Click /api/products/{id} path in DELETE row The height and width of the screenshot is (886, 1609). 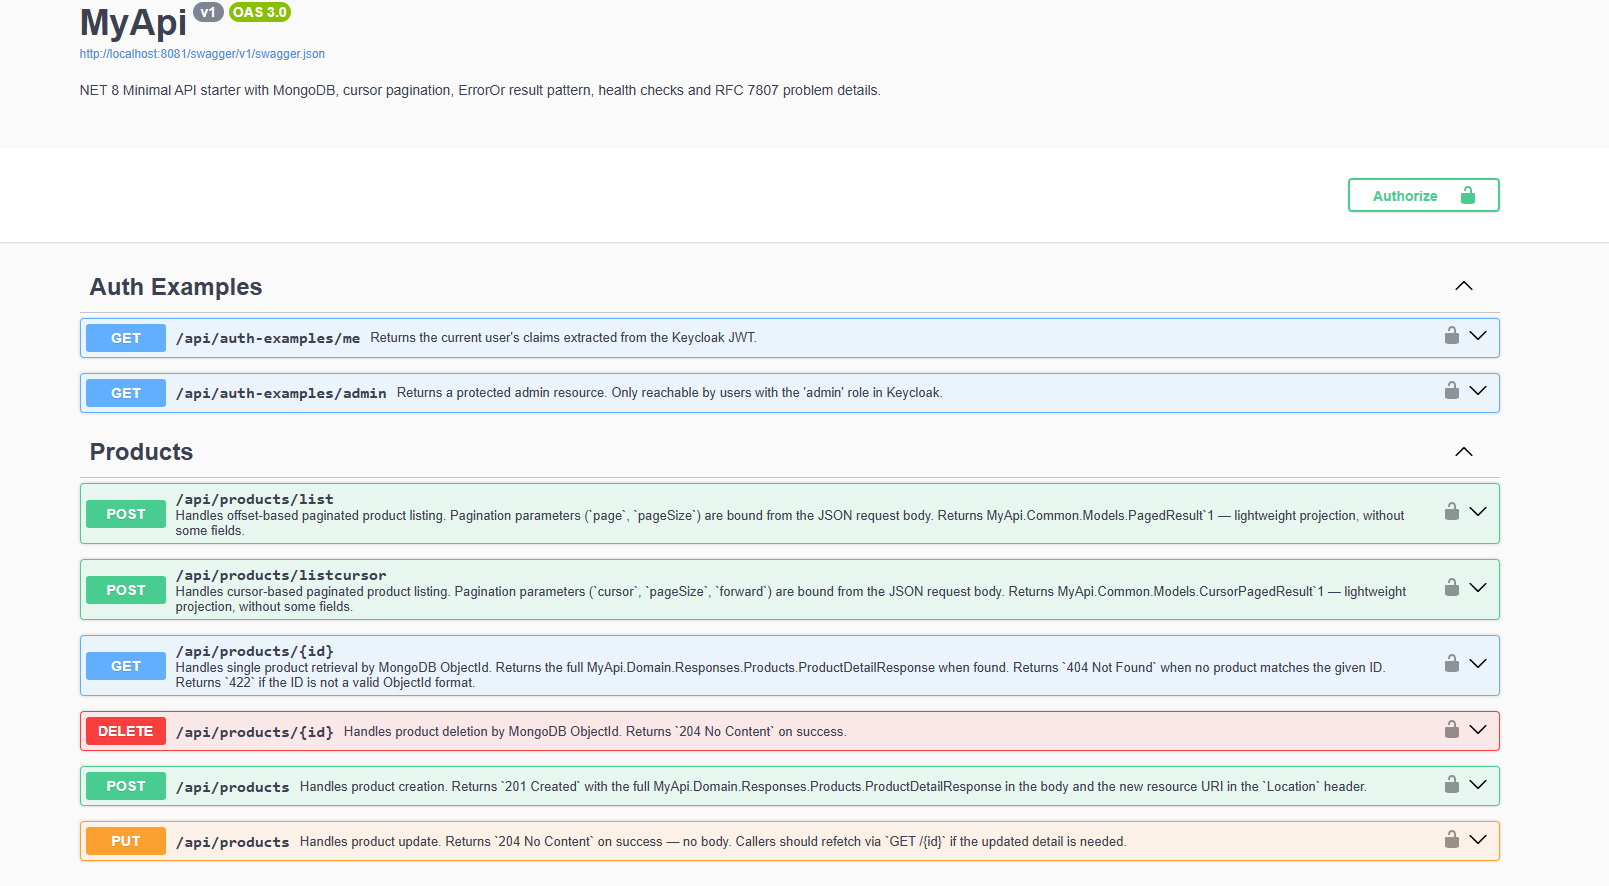pyautogui.click(x=255, y=732)
